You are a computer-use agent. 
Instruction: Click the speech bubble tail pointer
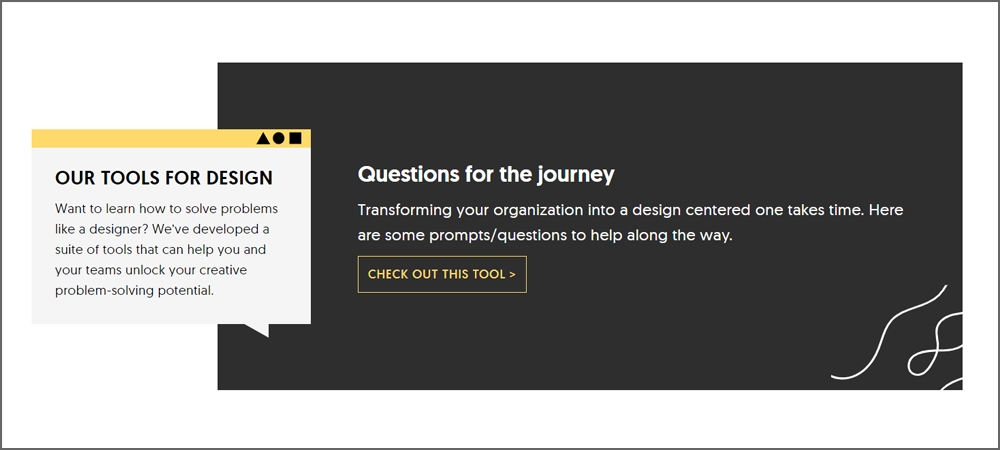point(258,330)
